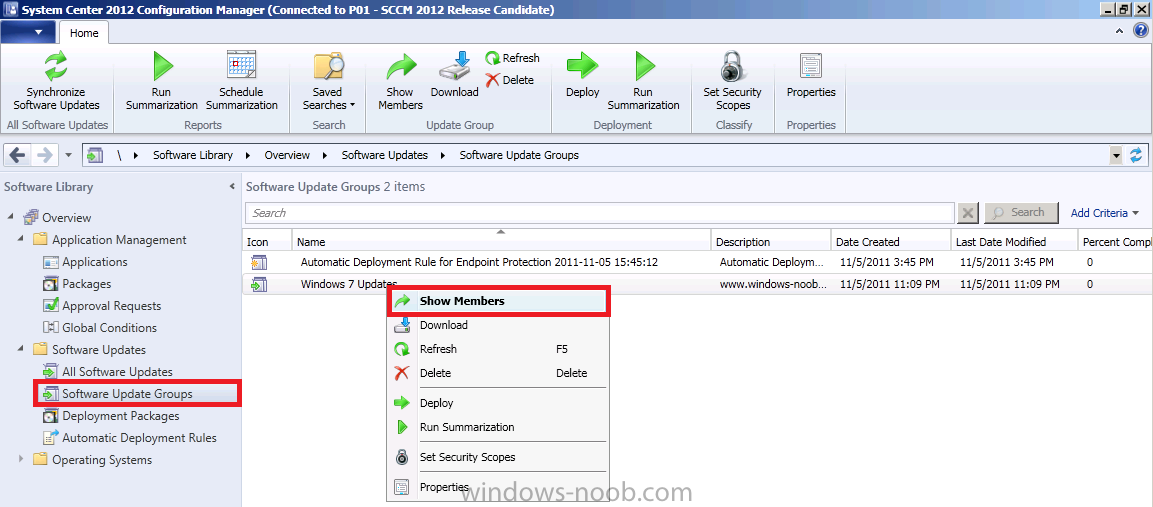1153x507 pixels.
Task: Select Windows 7 Updates row
Action: pos(697,284)
